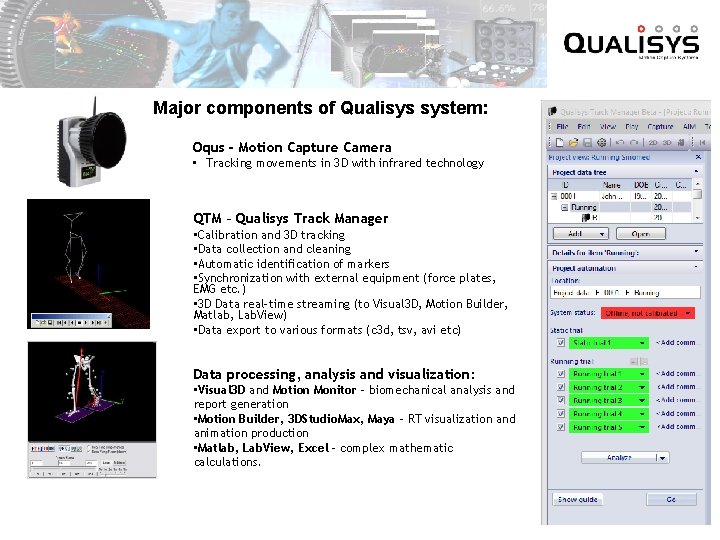Open the View menu
Viewport: 720px width, 540px height.
608,126
